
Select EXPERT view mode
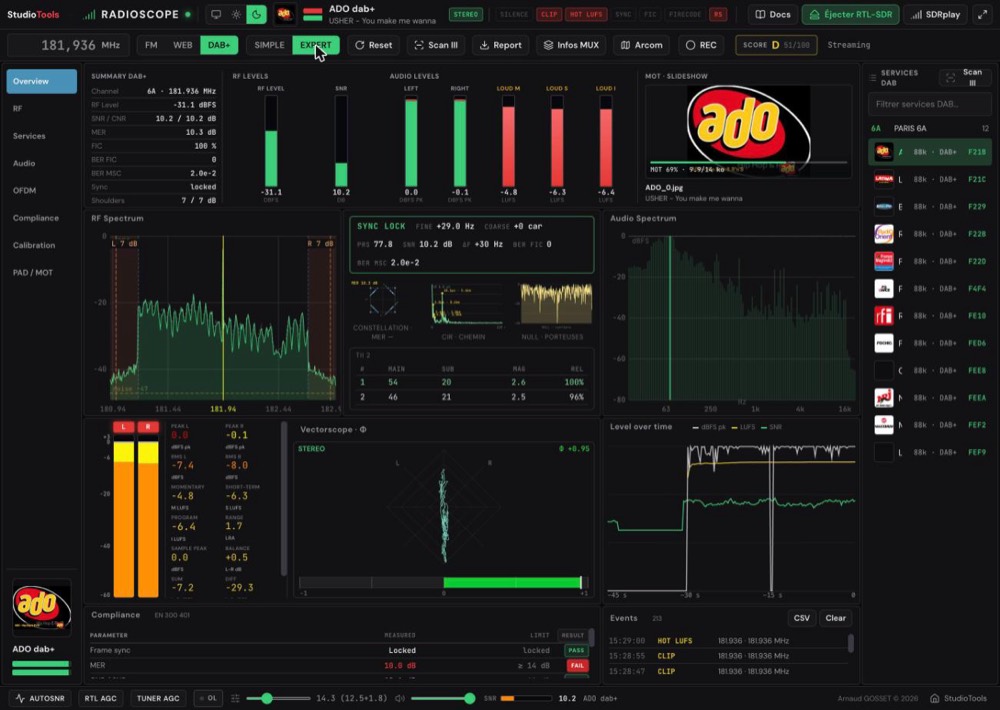316,45
